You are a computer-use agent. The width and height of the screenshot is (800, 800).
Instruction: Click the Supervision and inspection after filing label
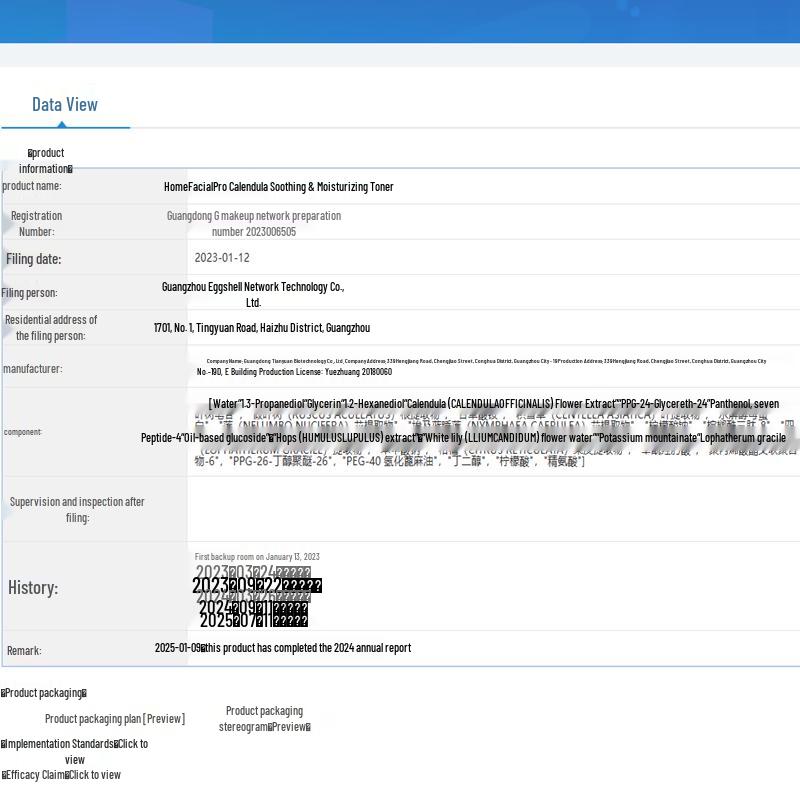77,509
